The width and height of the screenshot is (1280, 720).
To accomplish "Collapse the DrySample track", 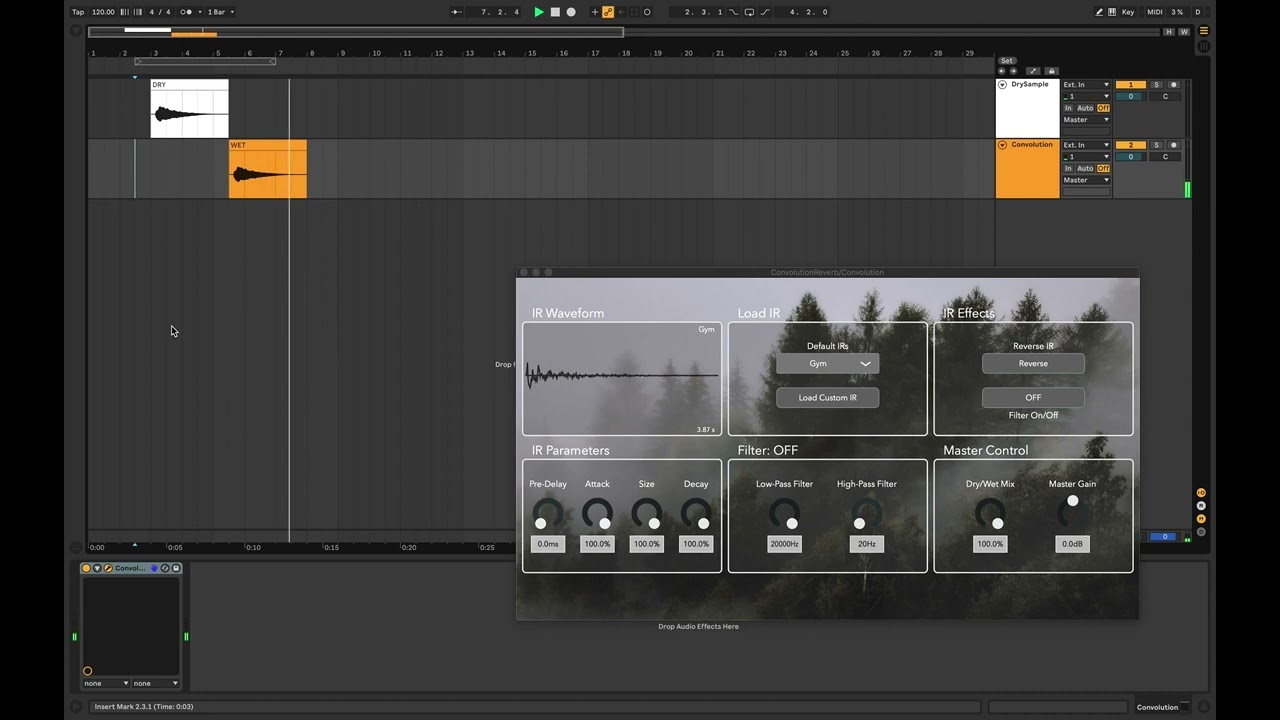I will [x=1002, y=85].
